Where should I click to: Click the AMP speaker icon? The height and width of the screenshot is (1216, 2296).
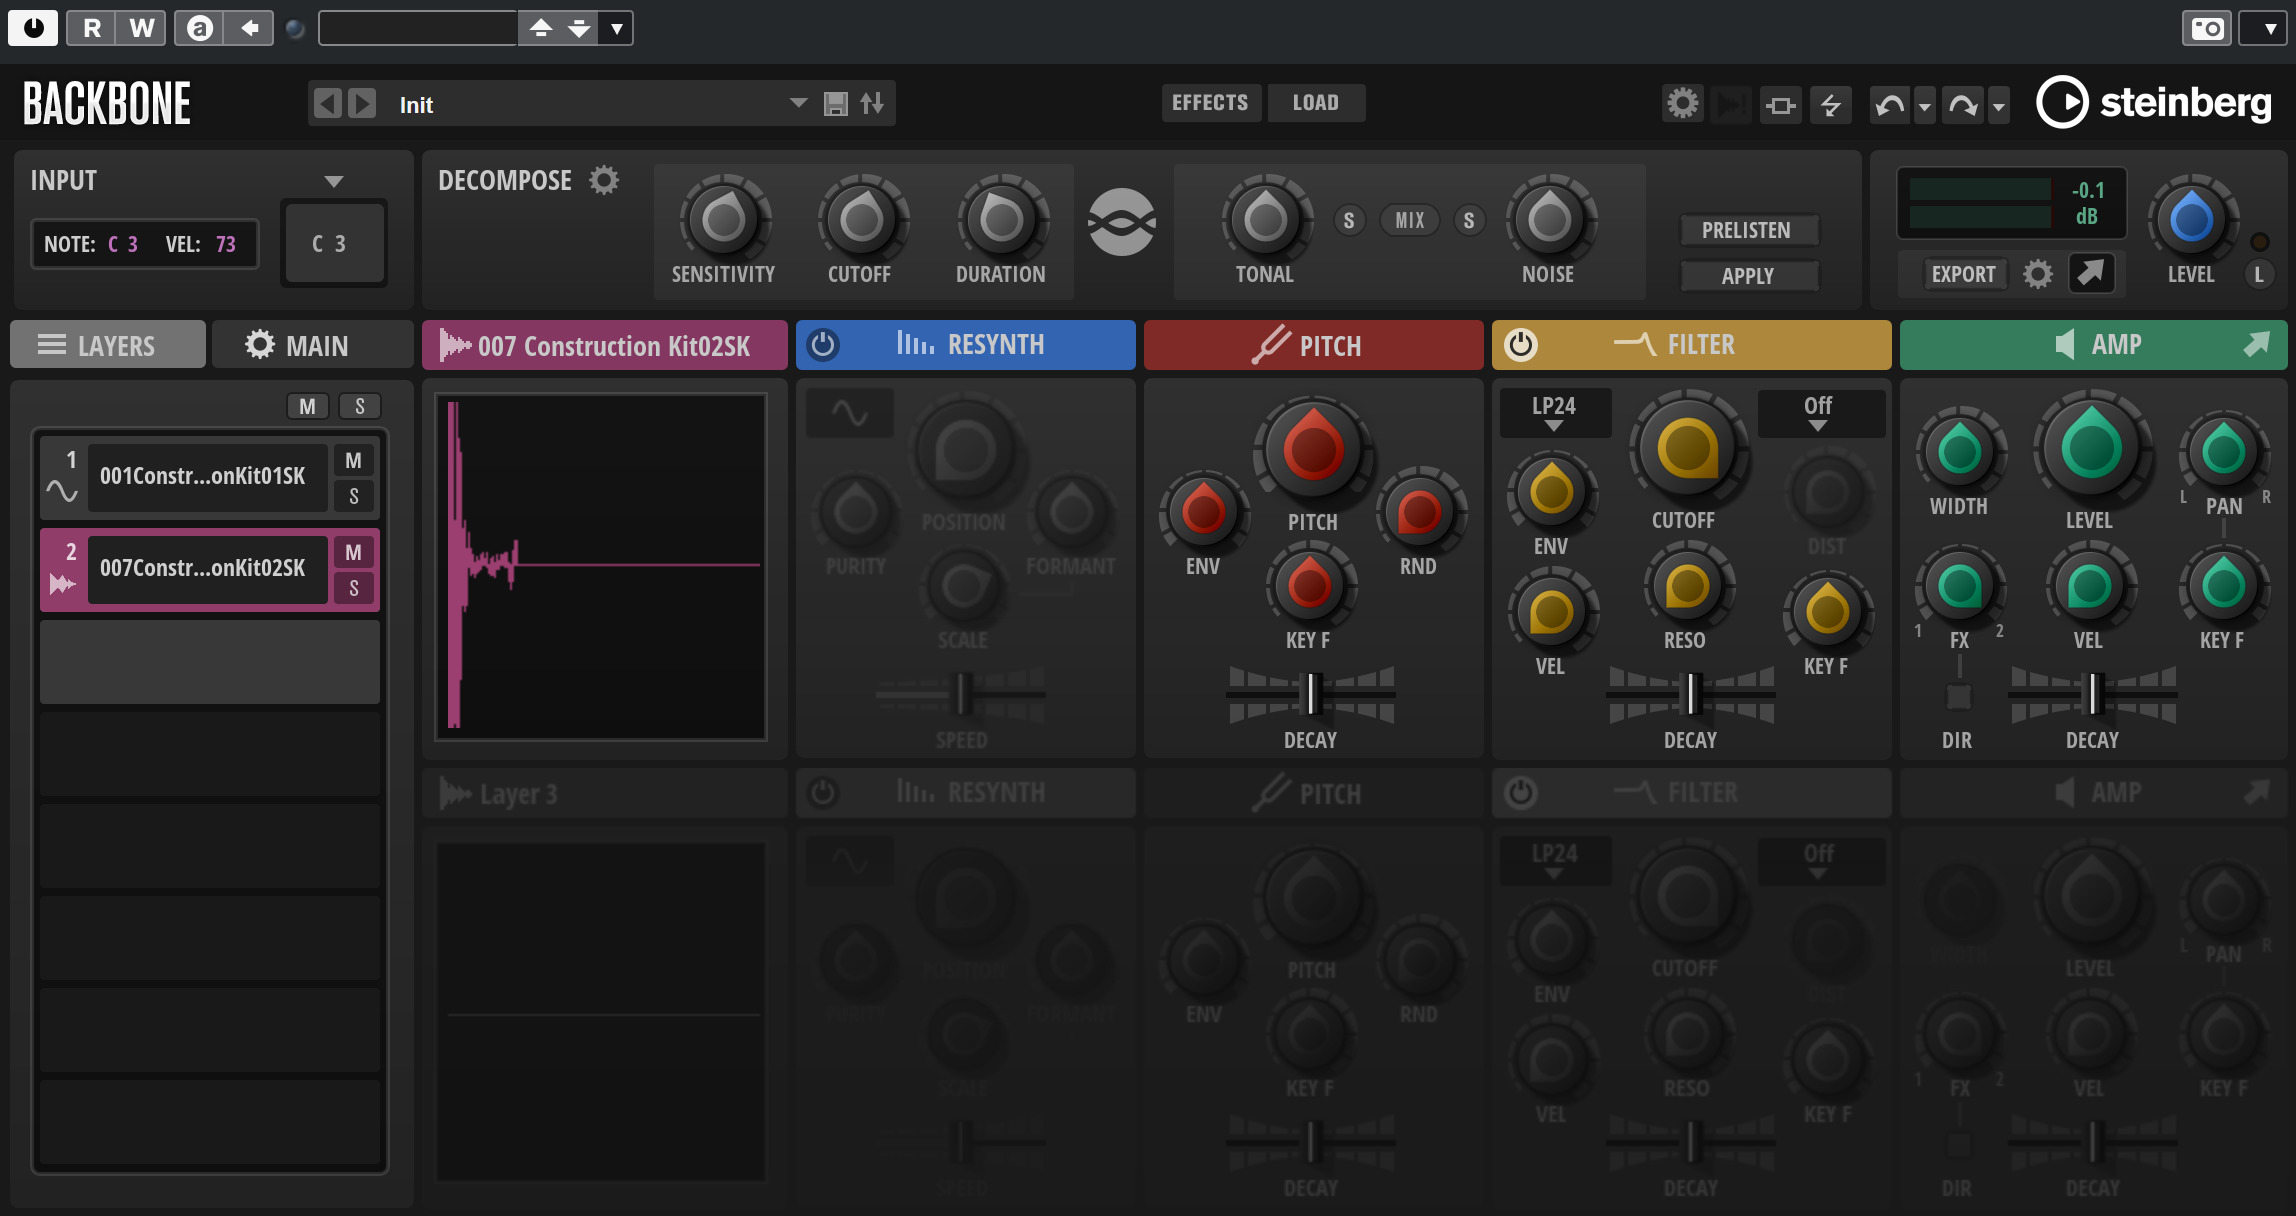point(2064,344)
